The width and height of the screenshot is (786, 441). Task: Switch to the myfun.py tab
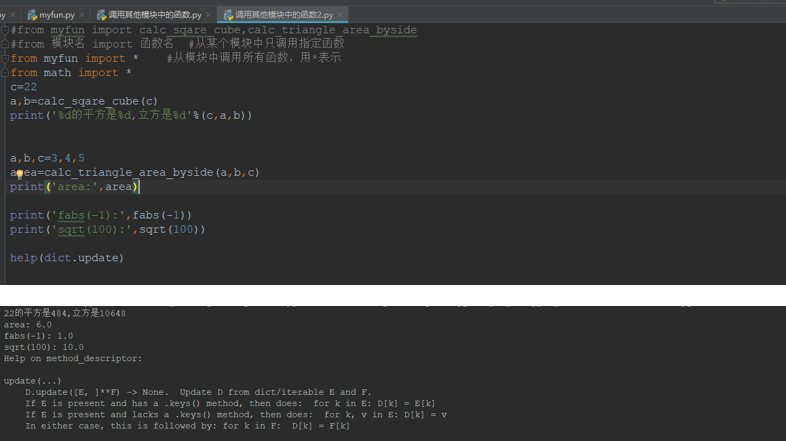(56, 15)
